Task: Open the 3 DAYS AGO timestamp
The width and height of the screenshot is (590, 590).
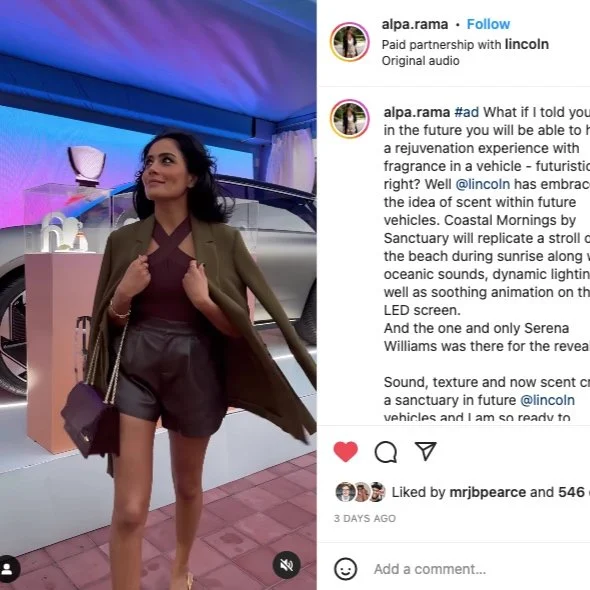Action: pyautogui.click(x=365, y=519)
